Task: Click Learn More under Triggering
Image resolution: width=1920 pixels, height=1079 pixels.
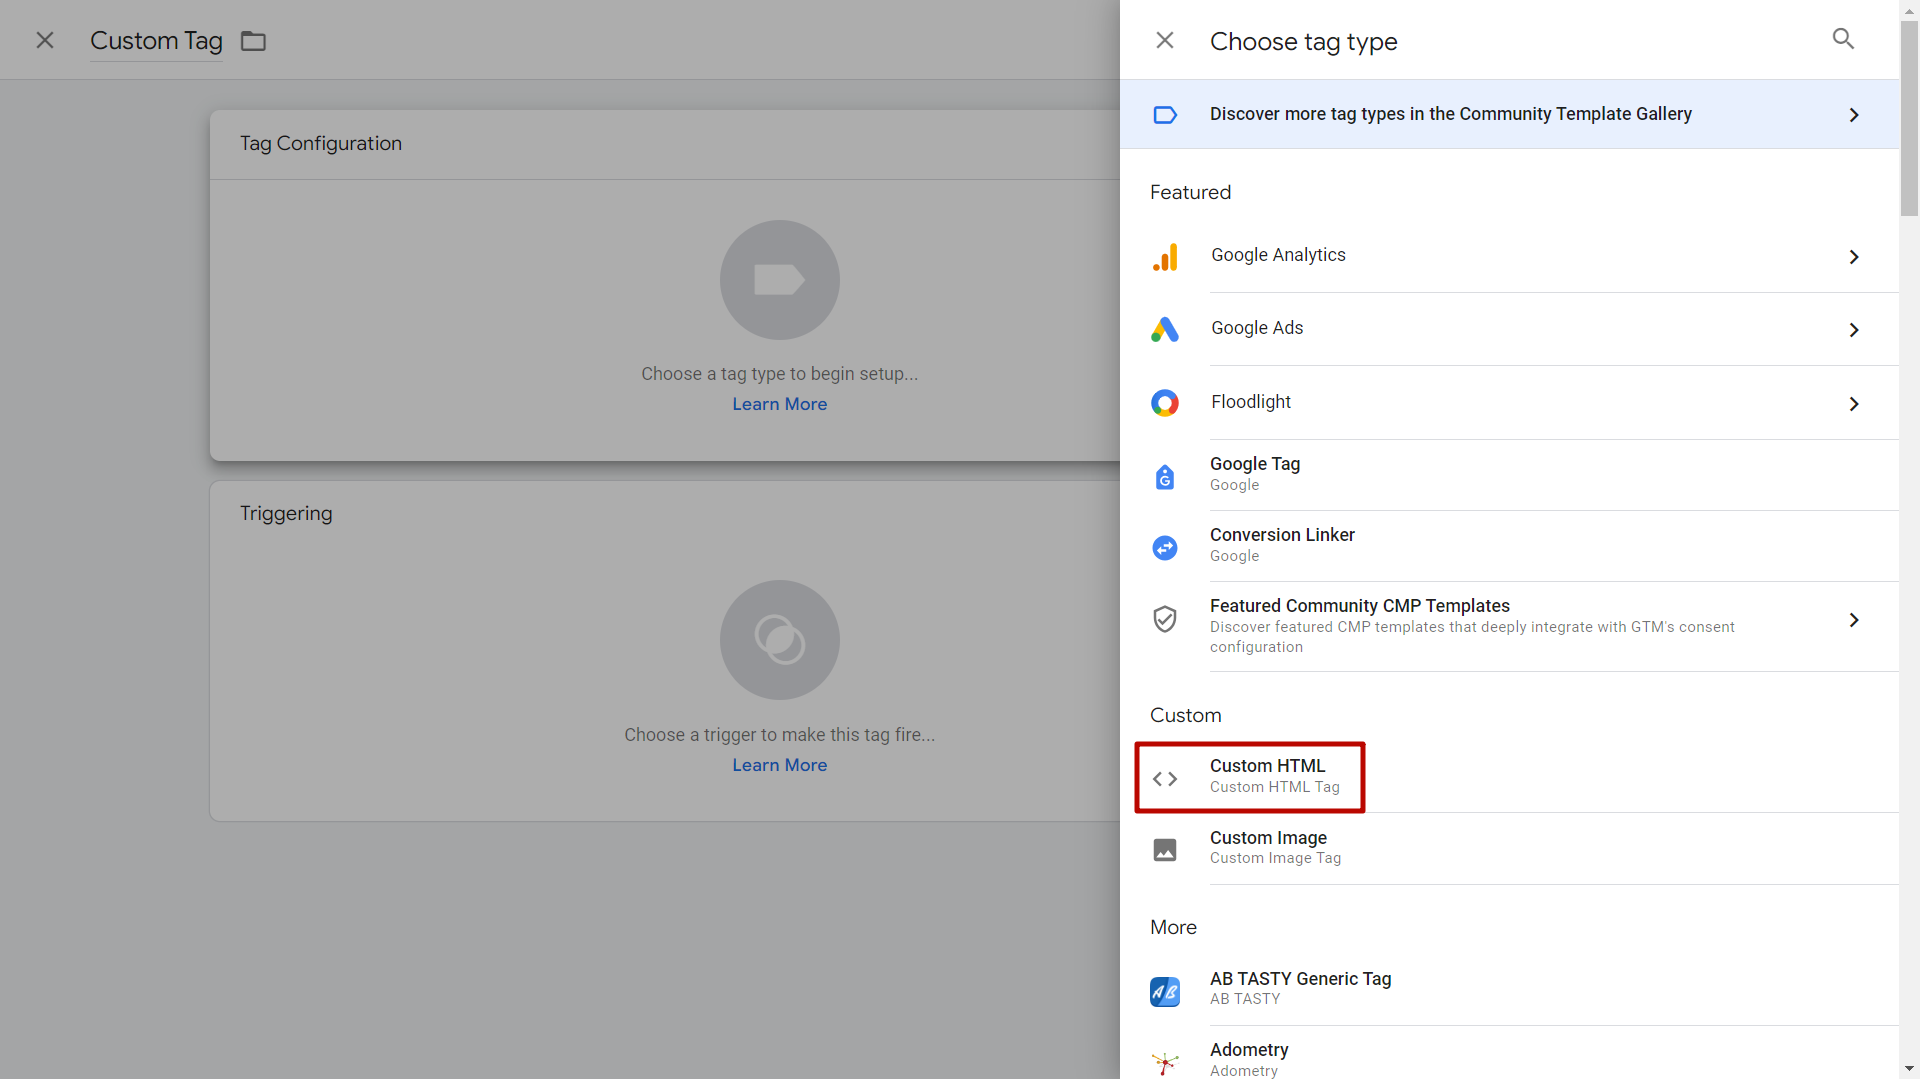Action: coord(779,765)
